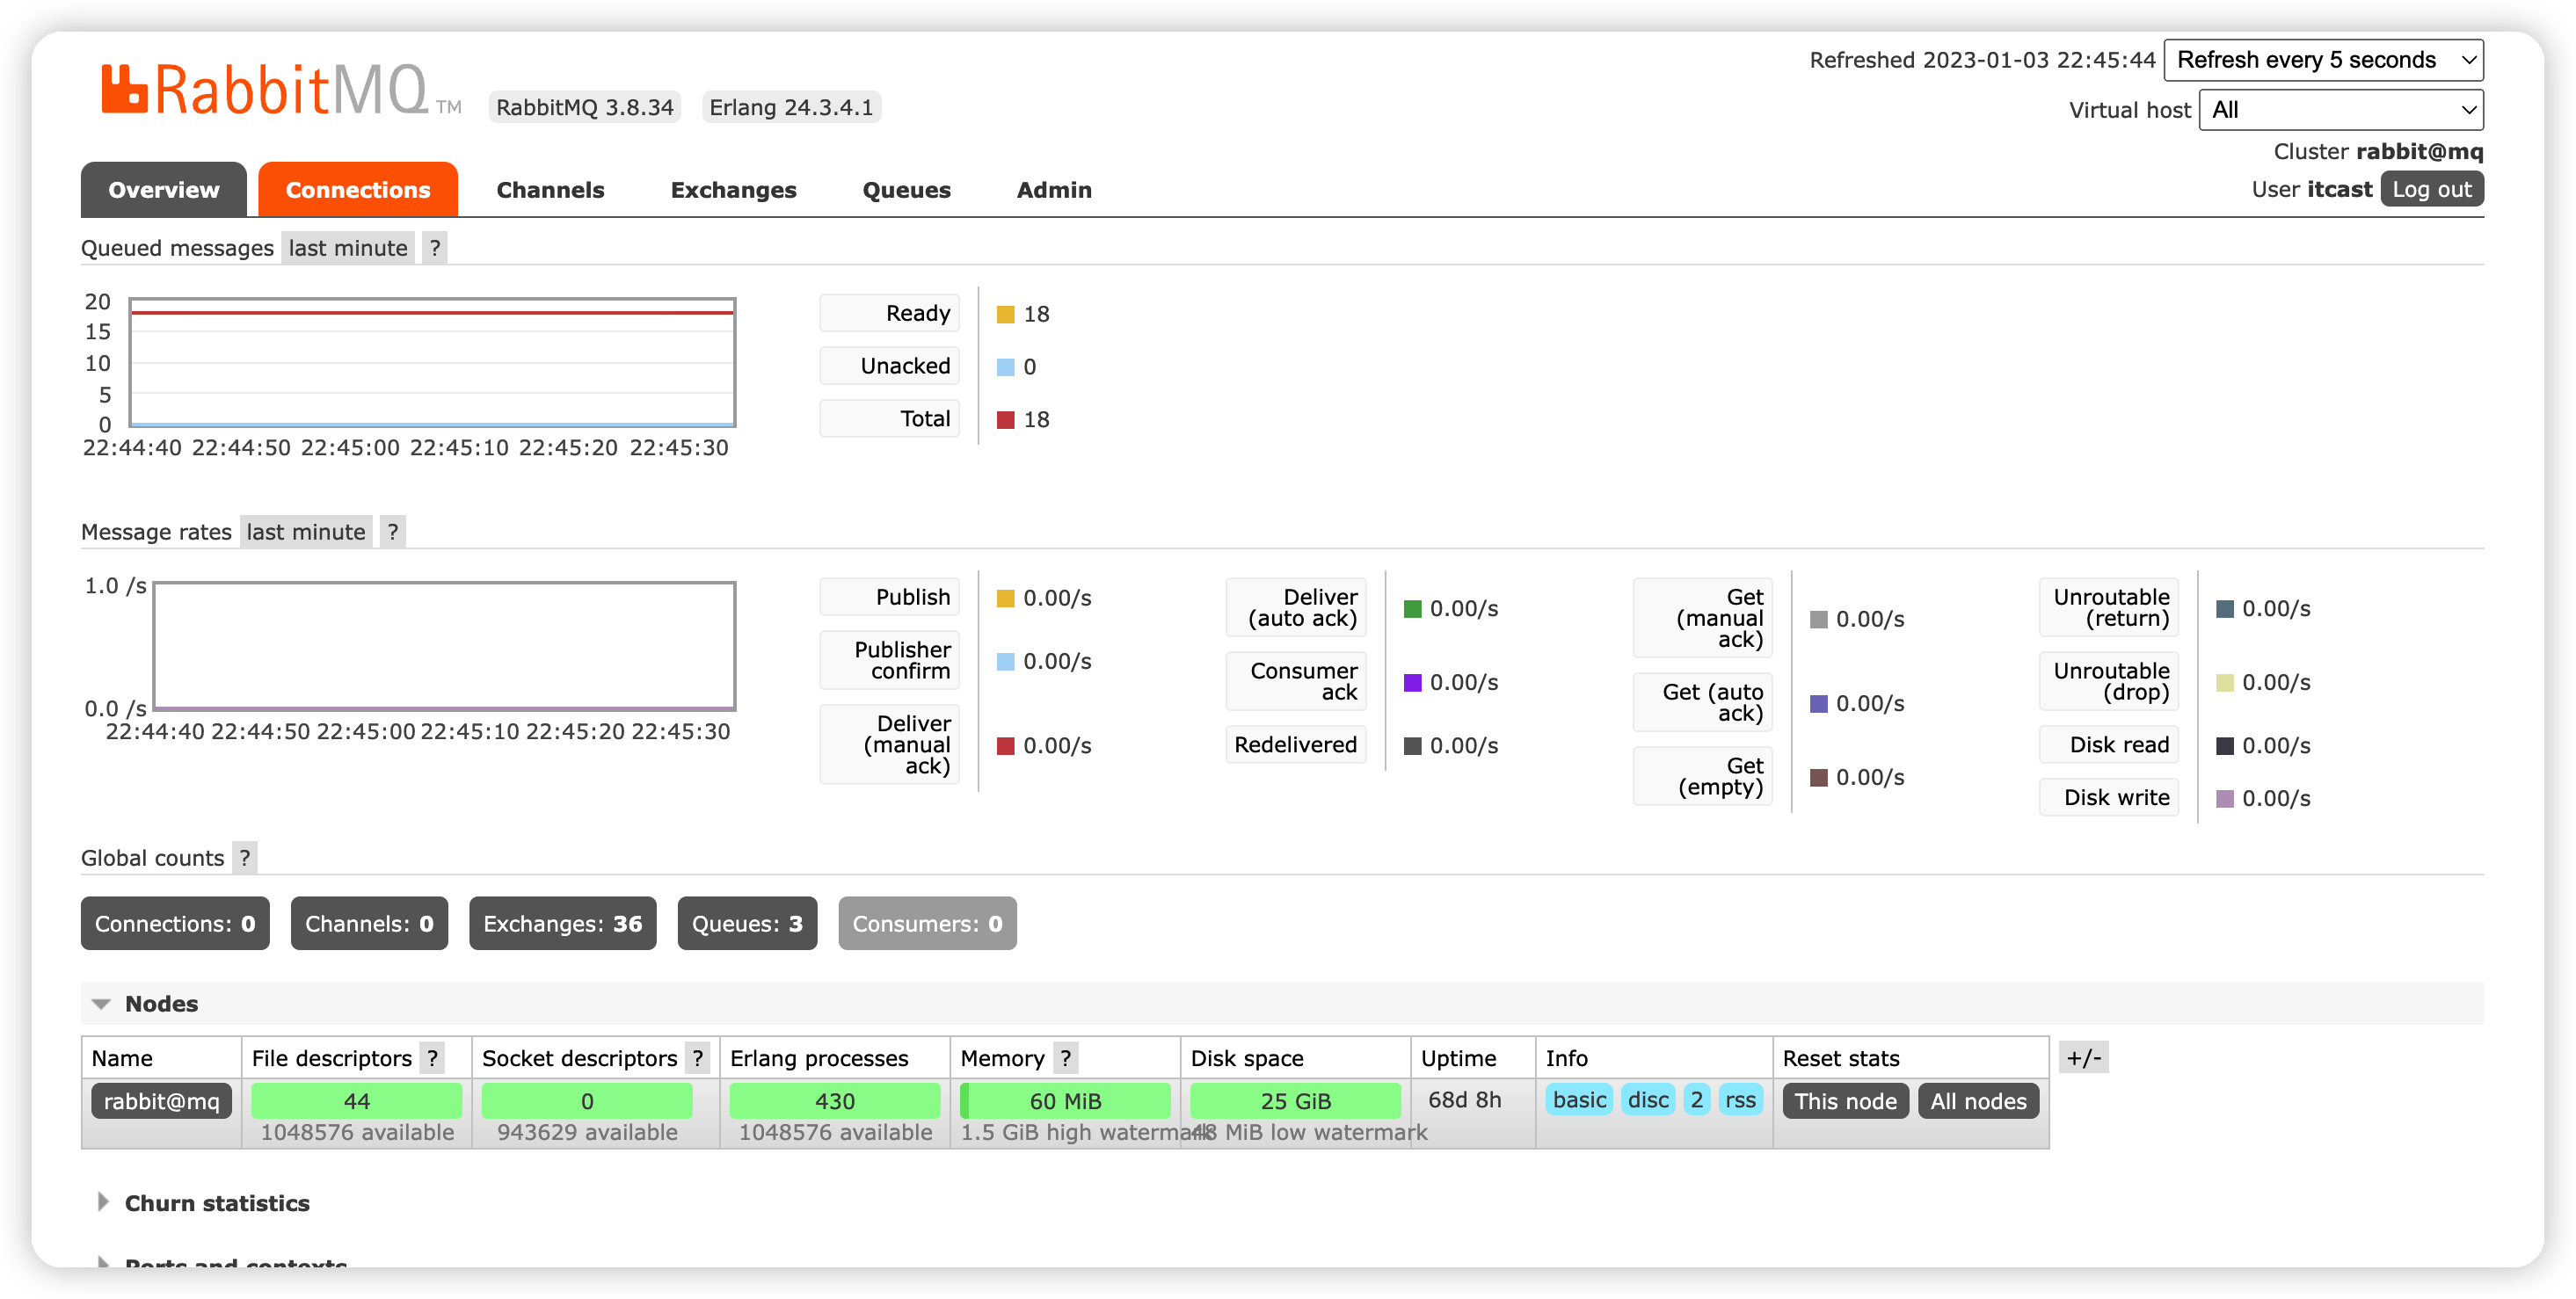Switch to the Admin tab
The height and width of the screenshot is (1299, 2576).
(x=1054, y=190)
